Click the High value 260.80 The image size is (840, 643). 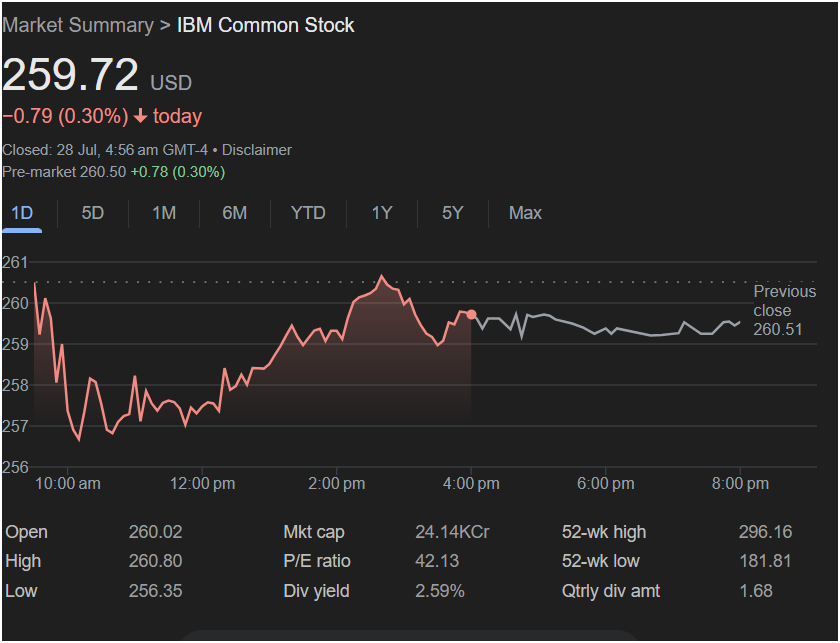(155, 561)
